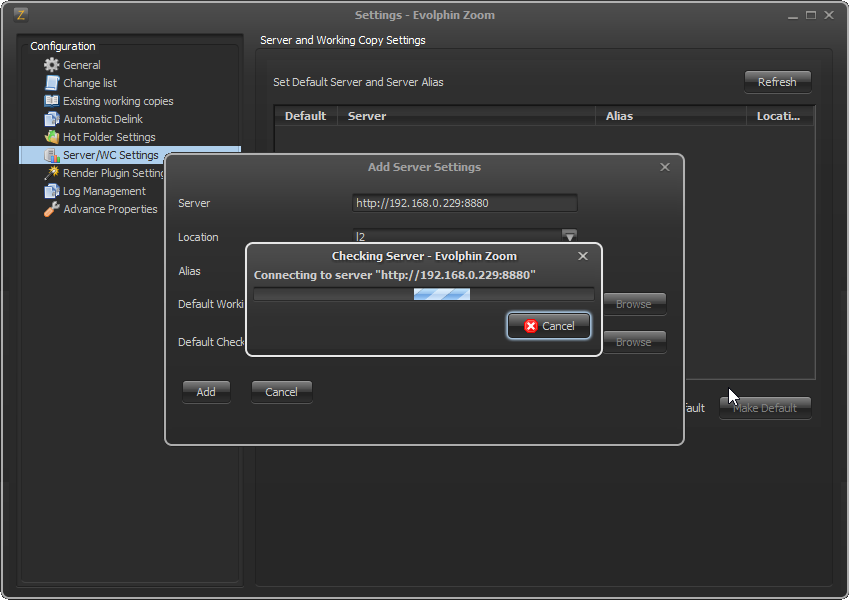Viewport: 849px width, 600px height.
Task: Click Browse for Default Working Copy
Action: pyautogui.click(x=634, y=304)
